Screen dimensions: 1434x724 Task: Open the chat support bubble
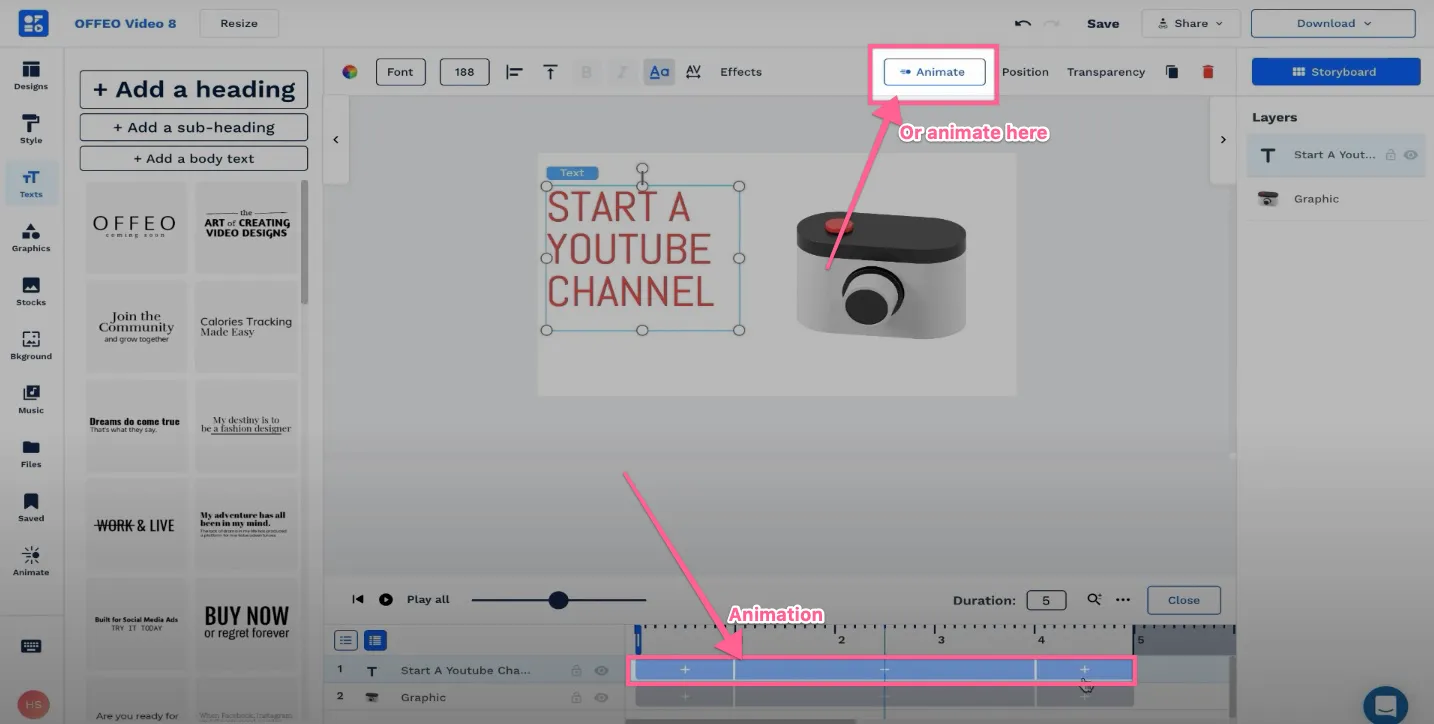click(1386, 705)
